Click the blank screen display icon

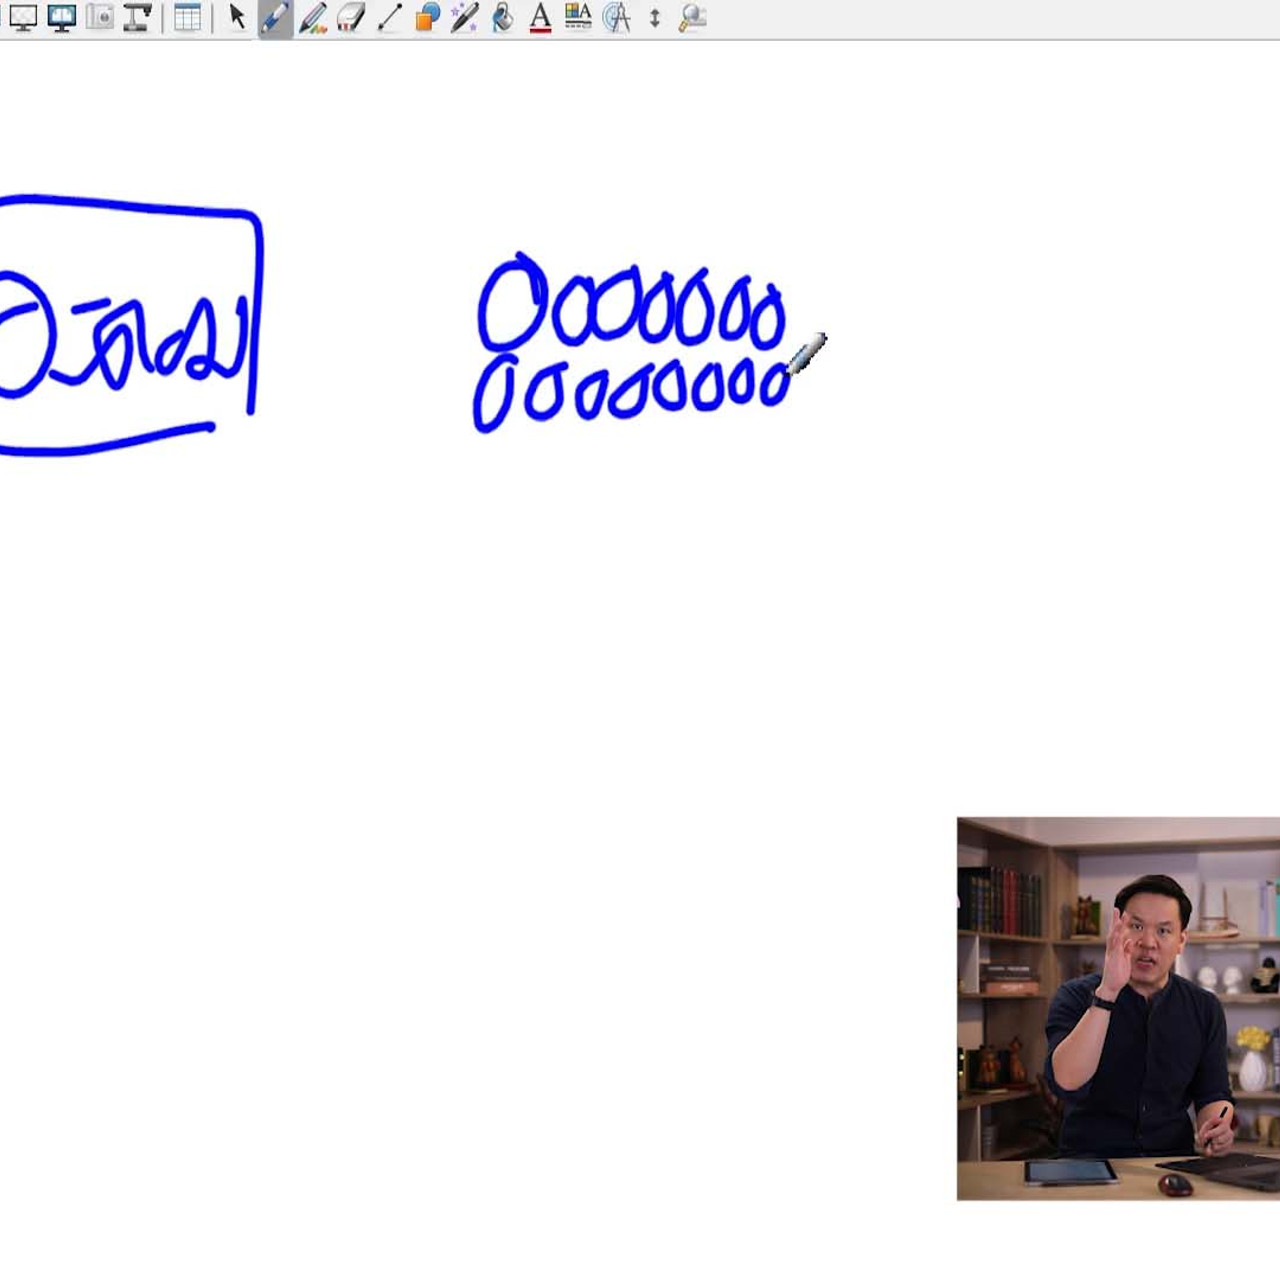[x=23, y=17]
